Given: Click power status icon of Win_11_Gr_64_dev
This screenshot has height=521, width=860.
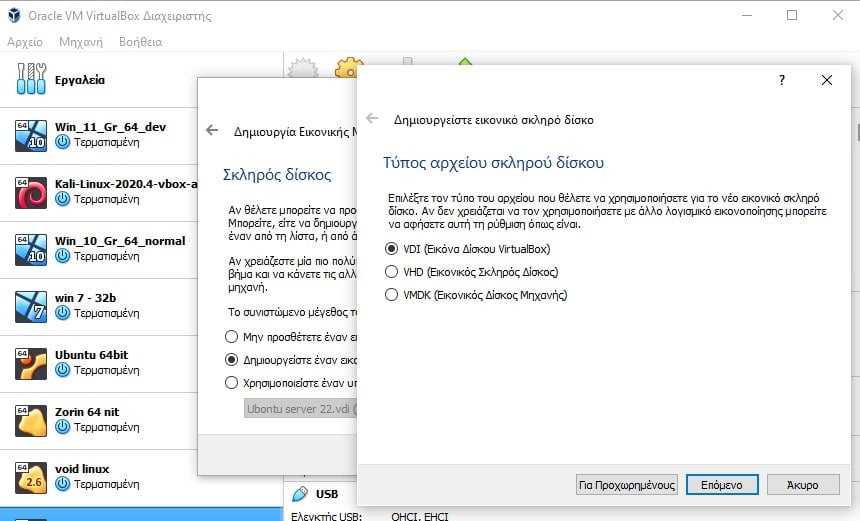Looking at the screenshot, I should tap(63, 143).
